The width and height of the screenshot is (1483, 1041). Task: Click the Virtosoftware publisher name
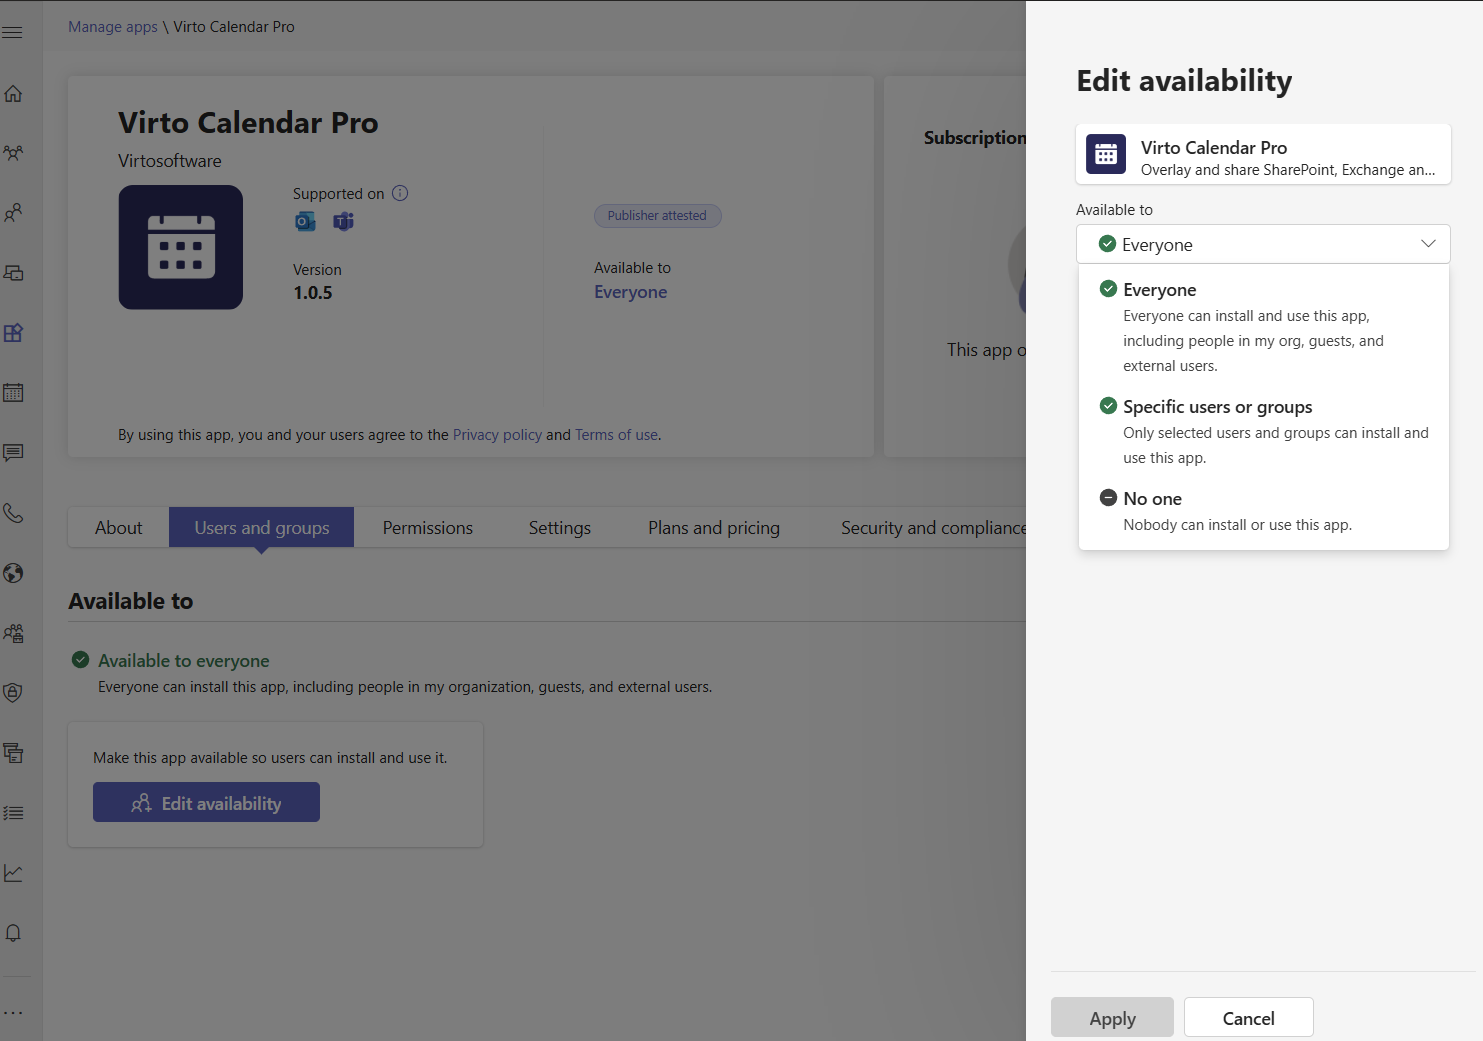(169, 161)
